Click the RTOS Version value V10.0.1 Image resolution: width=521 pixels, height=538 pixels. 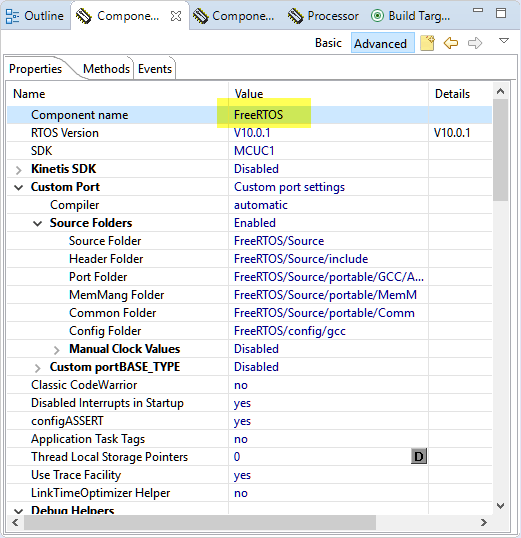coord(252,133)
